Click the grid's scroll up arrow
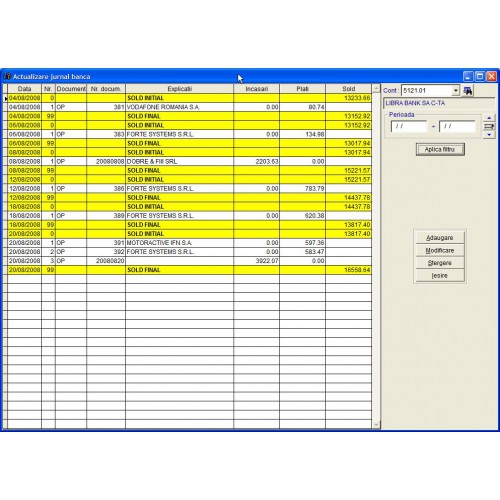500x500 pixels. tap(376, 89)
